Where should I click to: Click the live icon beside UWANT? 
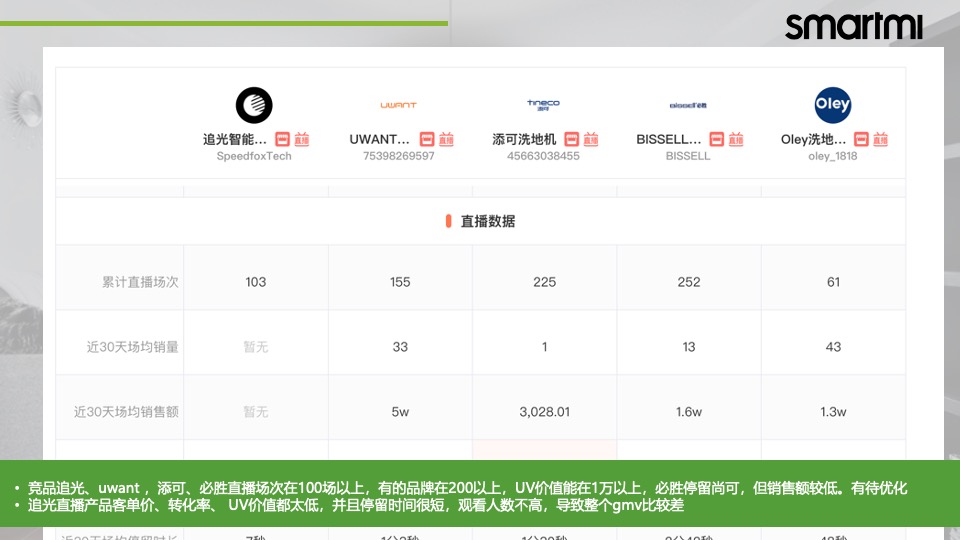[x=446, y=139]
